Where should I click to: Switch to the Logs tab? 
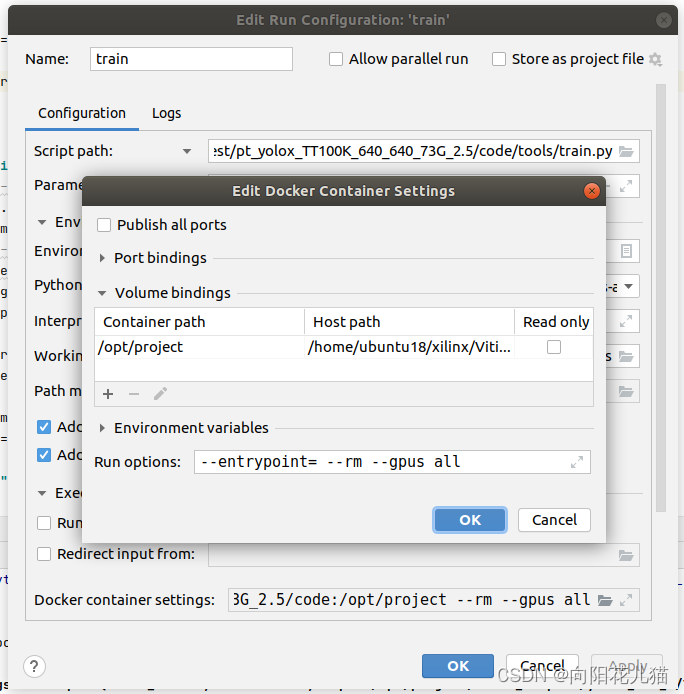(x=166, y=113)
